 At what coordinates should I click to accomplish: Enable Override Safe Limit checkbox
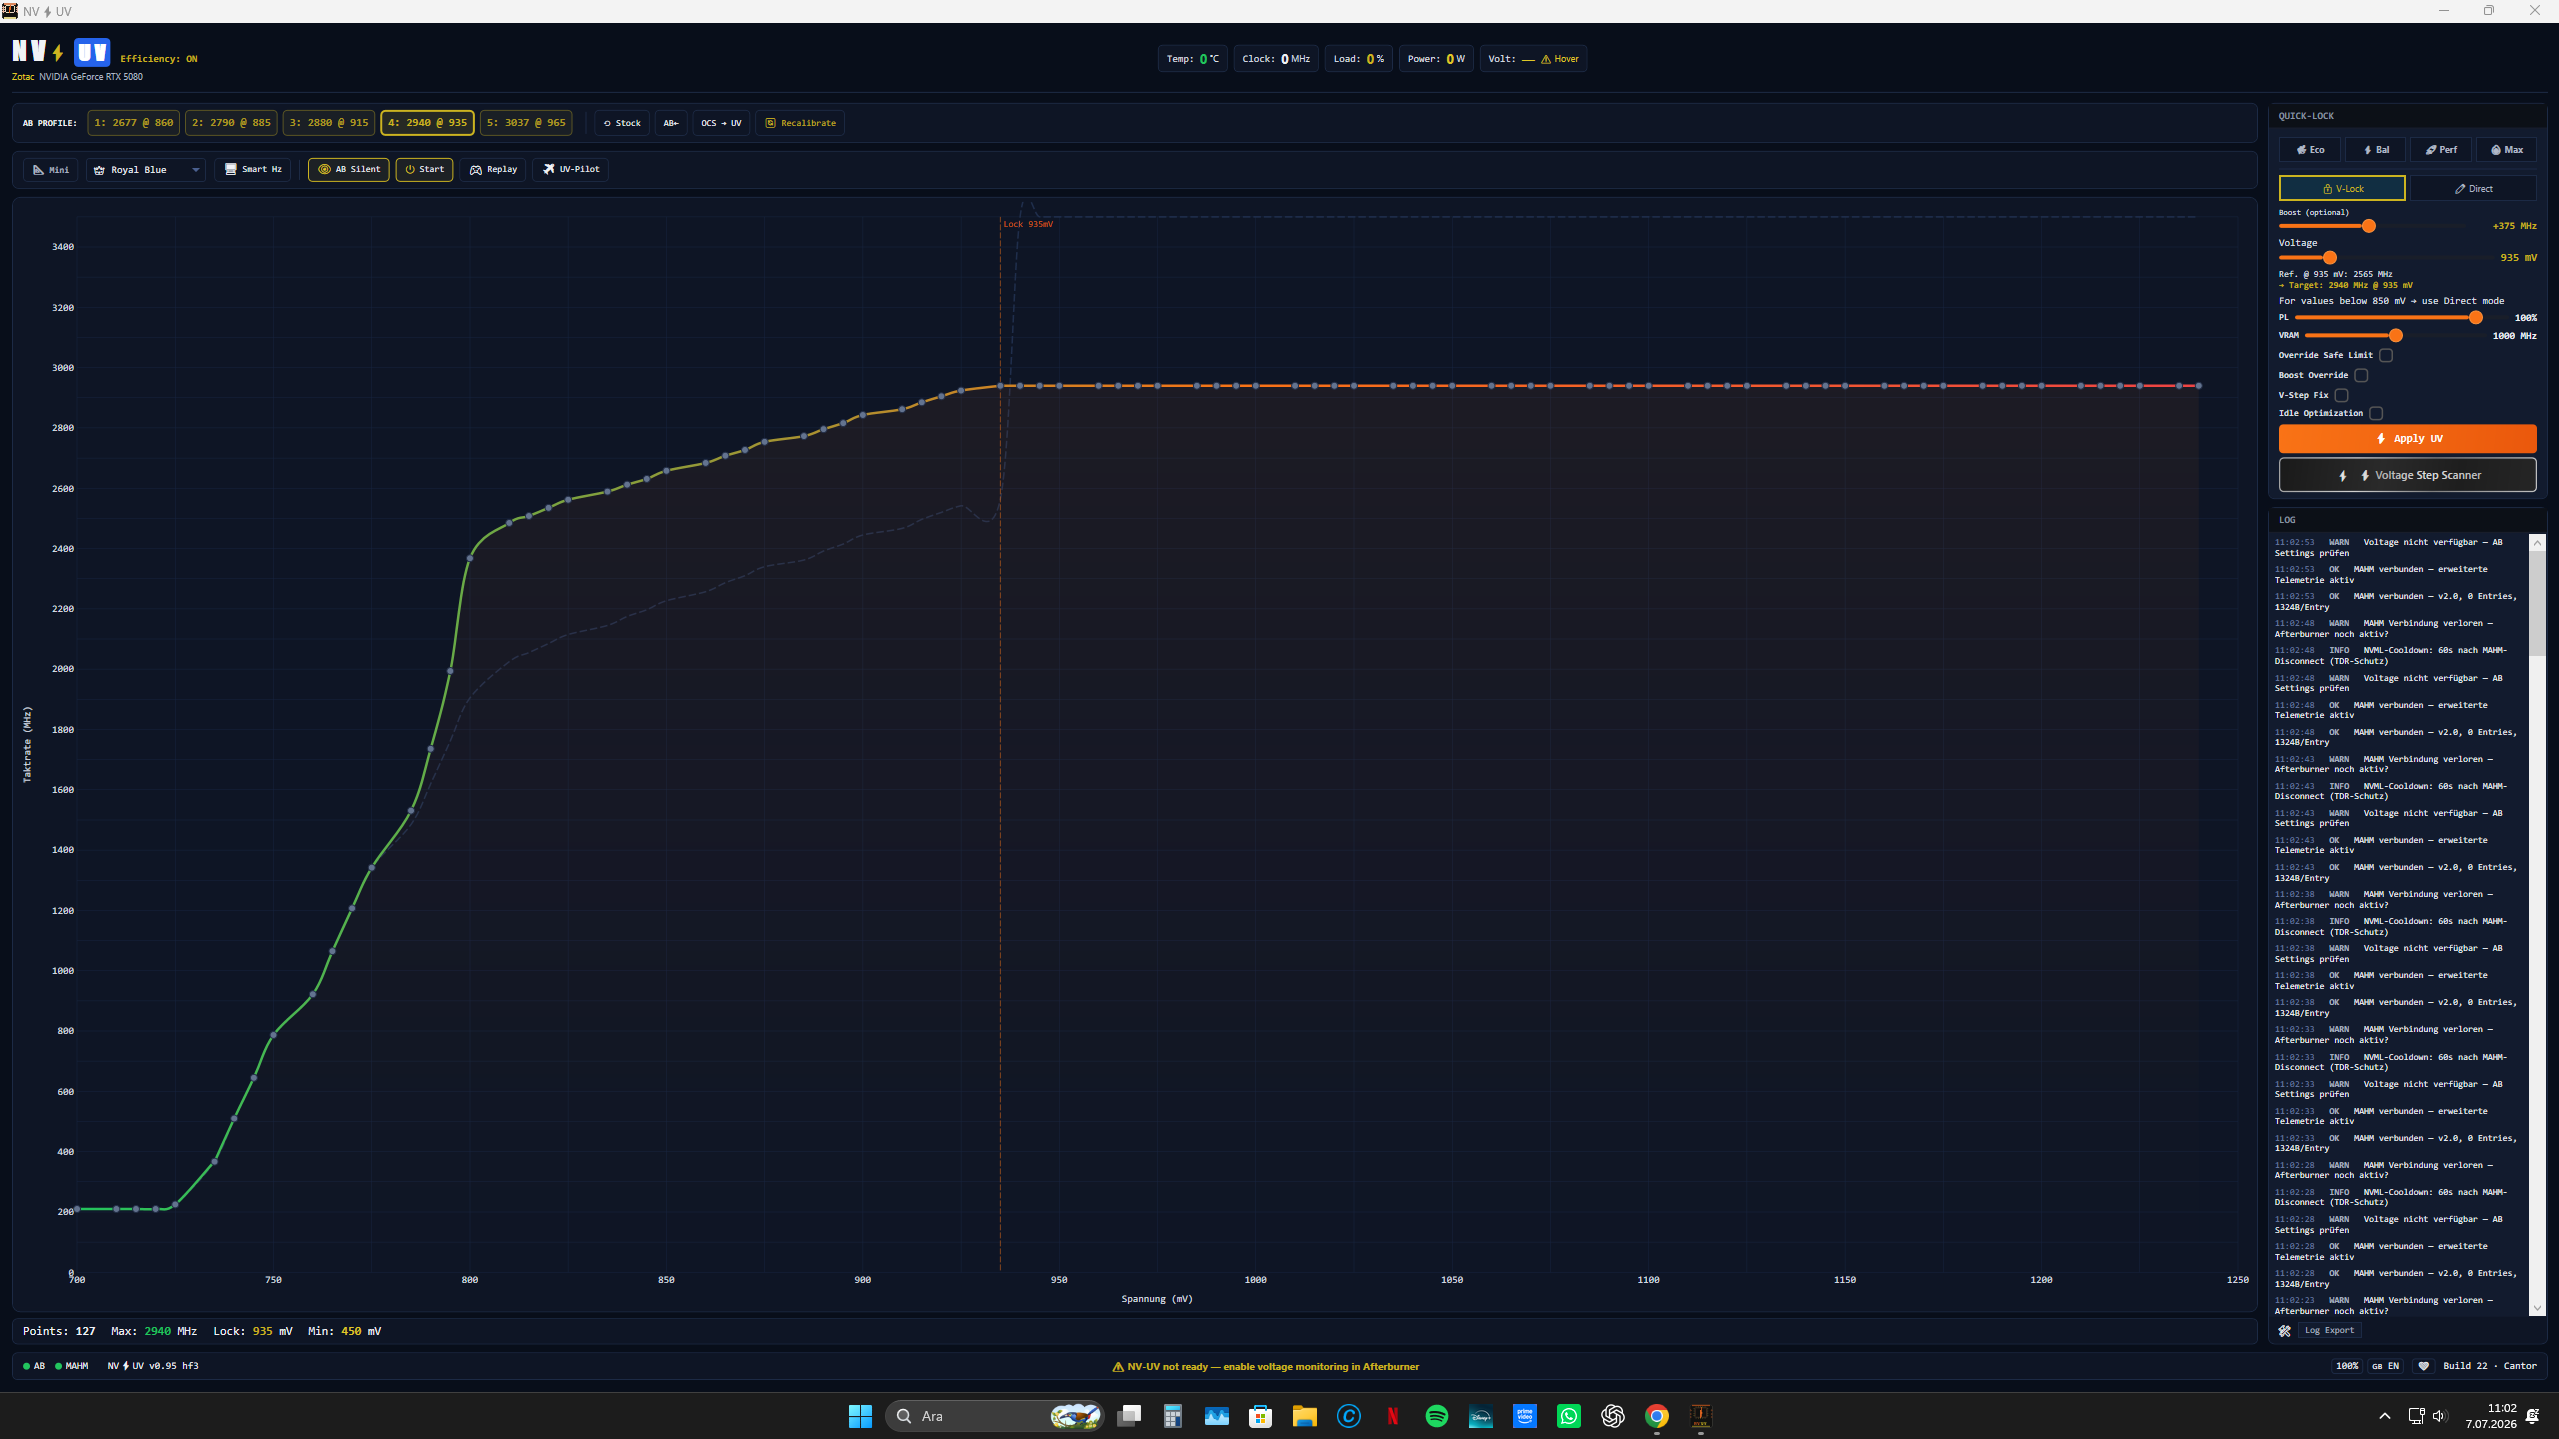click(x=2386, y=355)
